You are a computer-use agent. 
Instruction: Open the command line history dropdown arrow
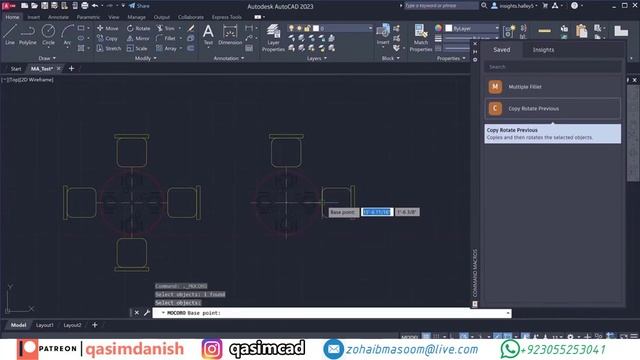[x=508, y=313]
